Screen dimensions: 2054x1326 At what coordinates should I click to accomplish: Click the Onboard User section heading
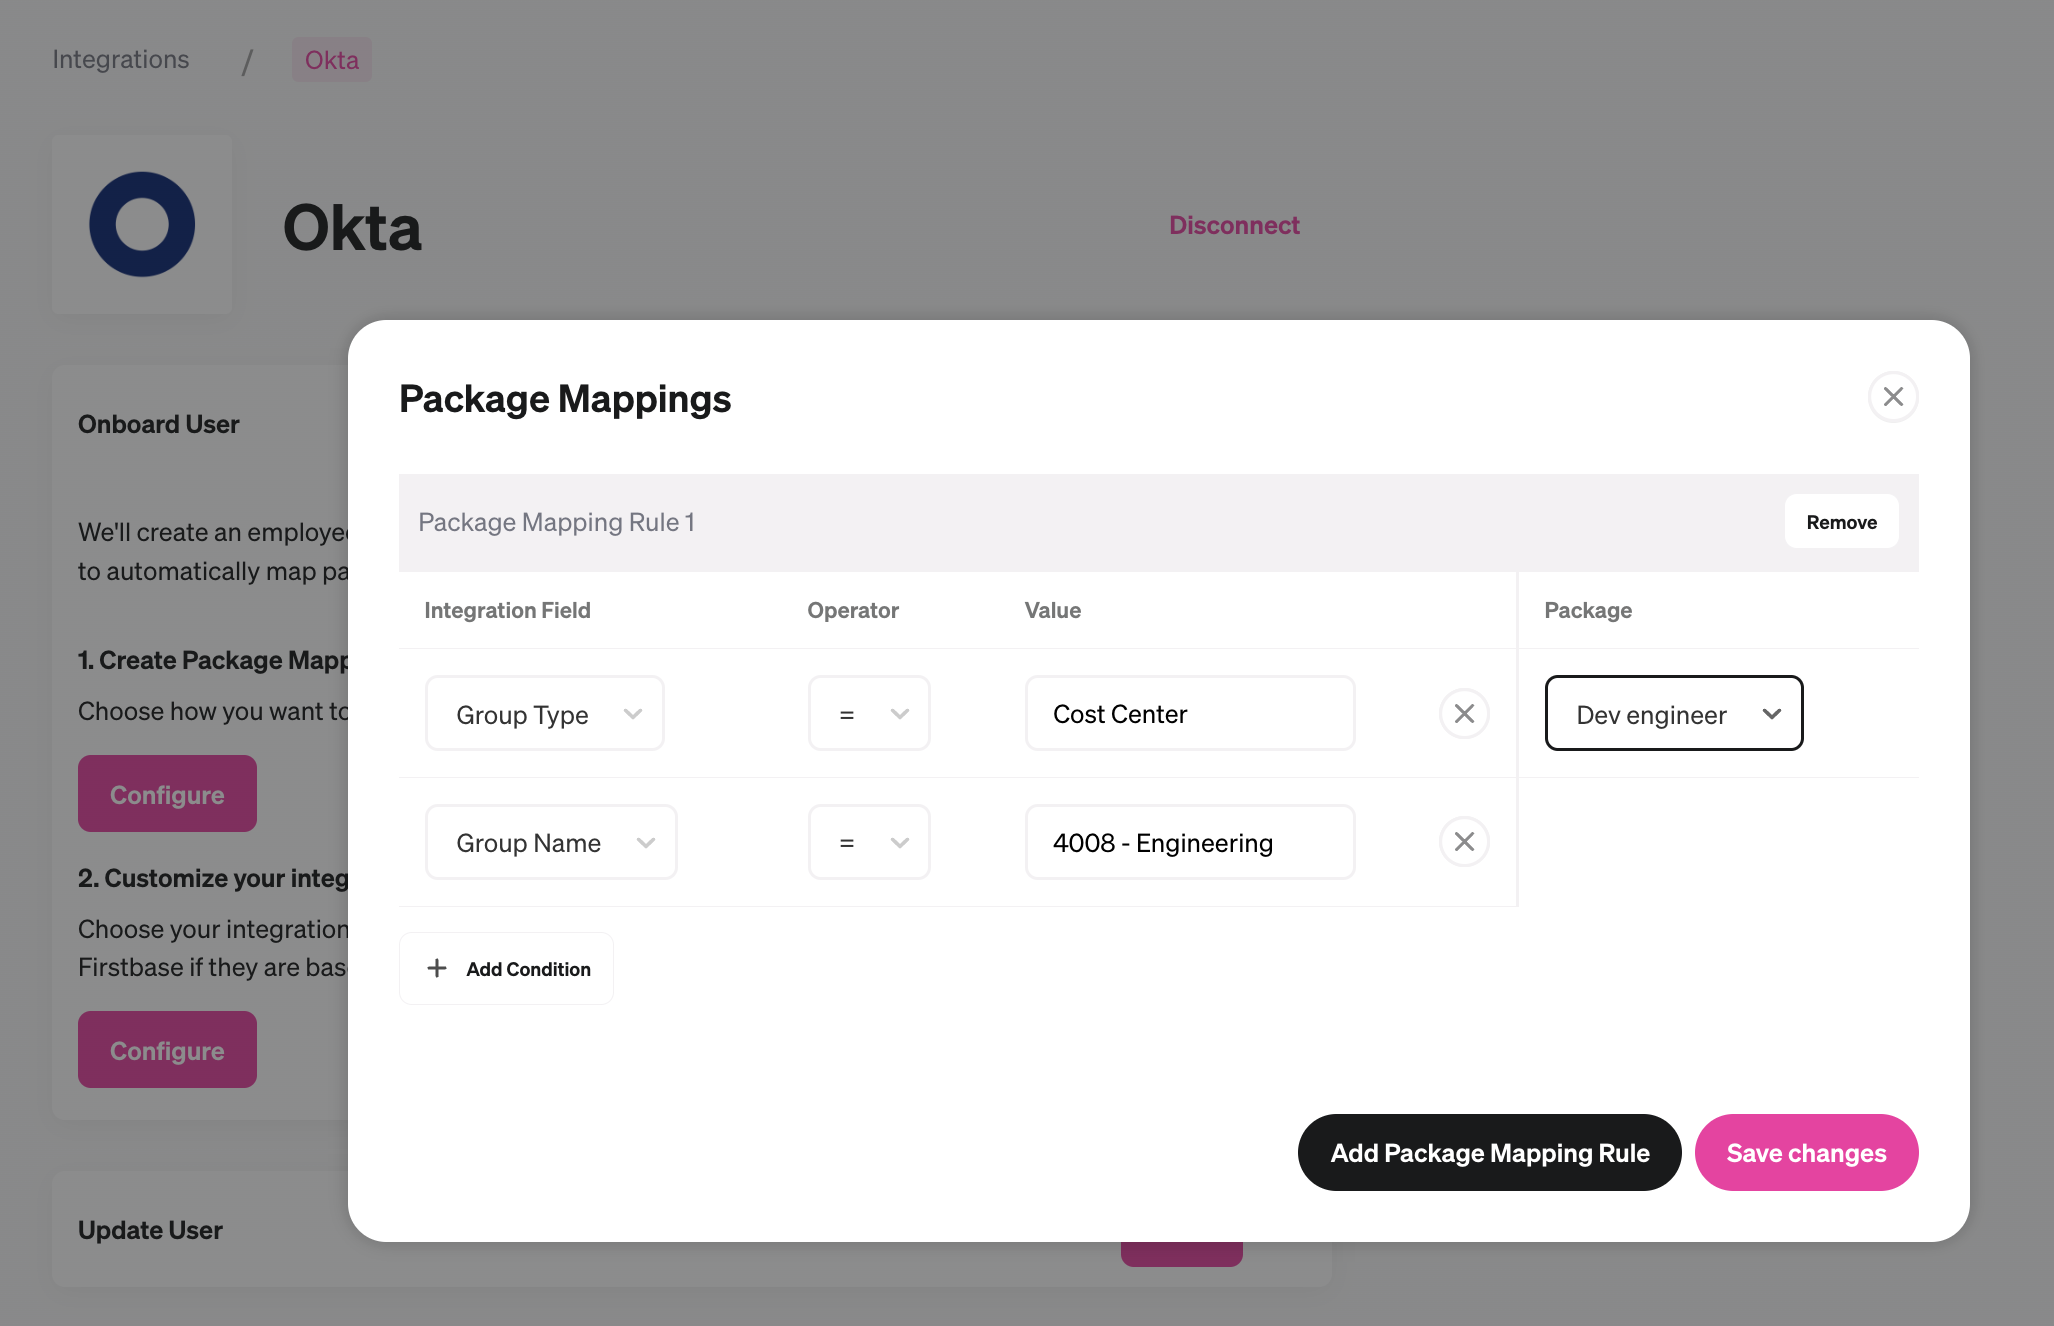point(159,424)
